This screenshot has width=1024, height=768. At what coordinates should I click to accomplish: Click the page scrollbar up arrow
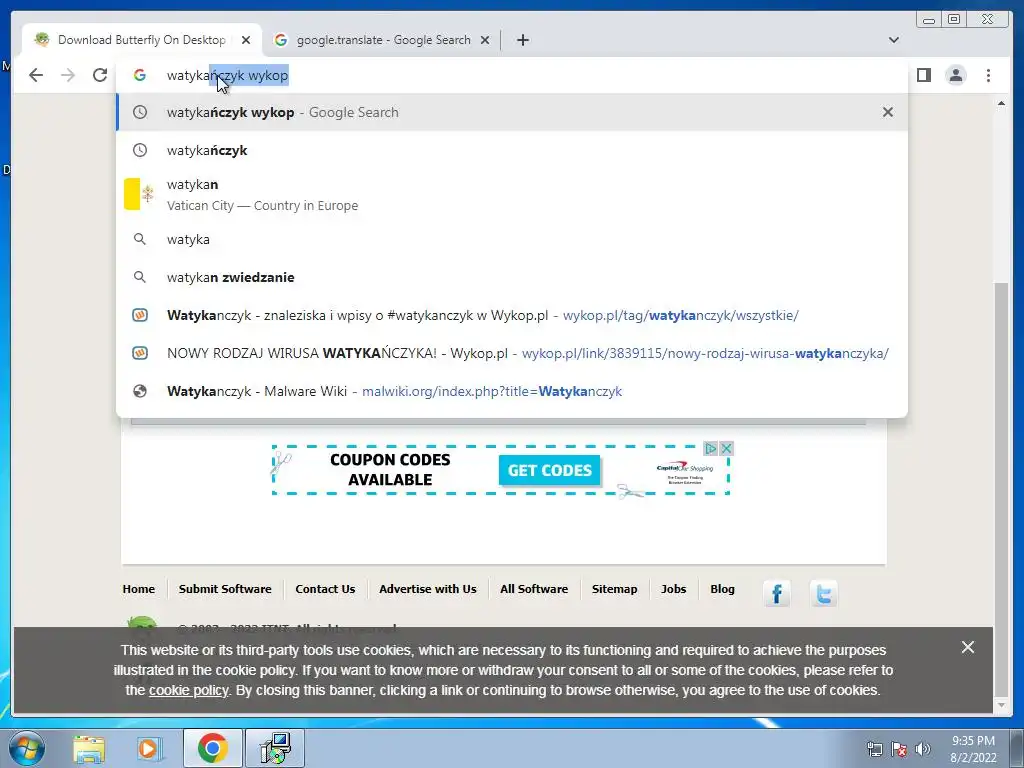pos(1001,104)
